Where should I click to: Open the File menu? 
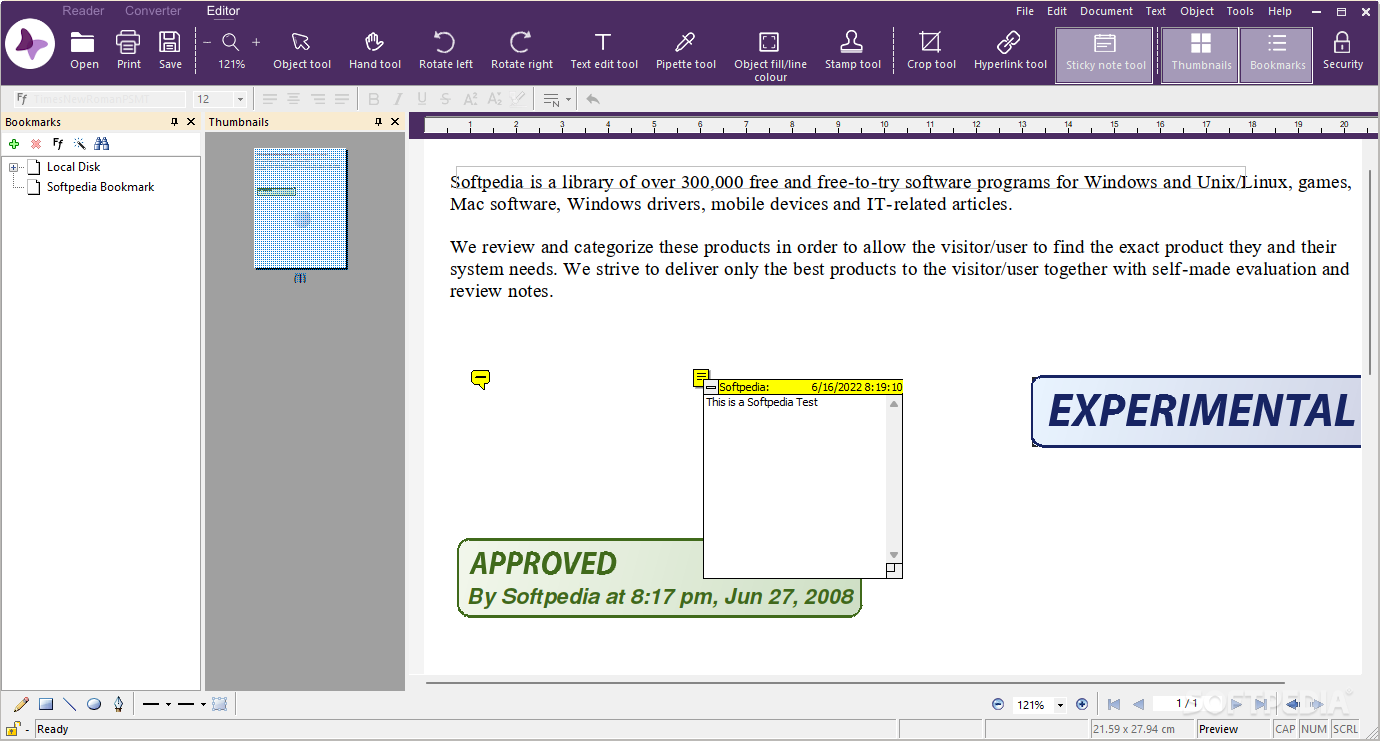[1025, 11]
